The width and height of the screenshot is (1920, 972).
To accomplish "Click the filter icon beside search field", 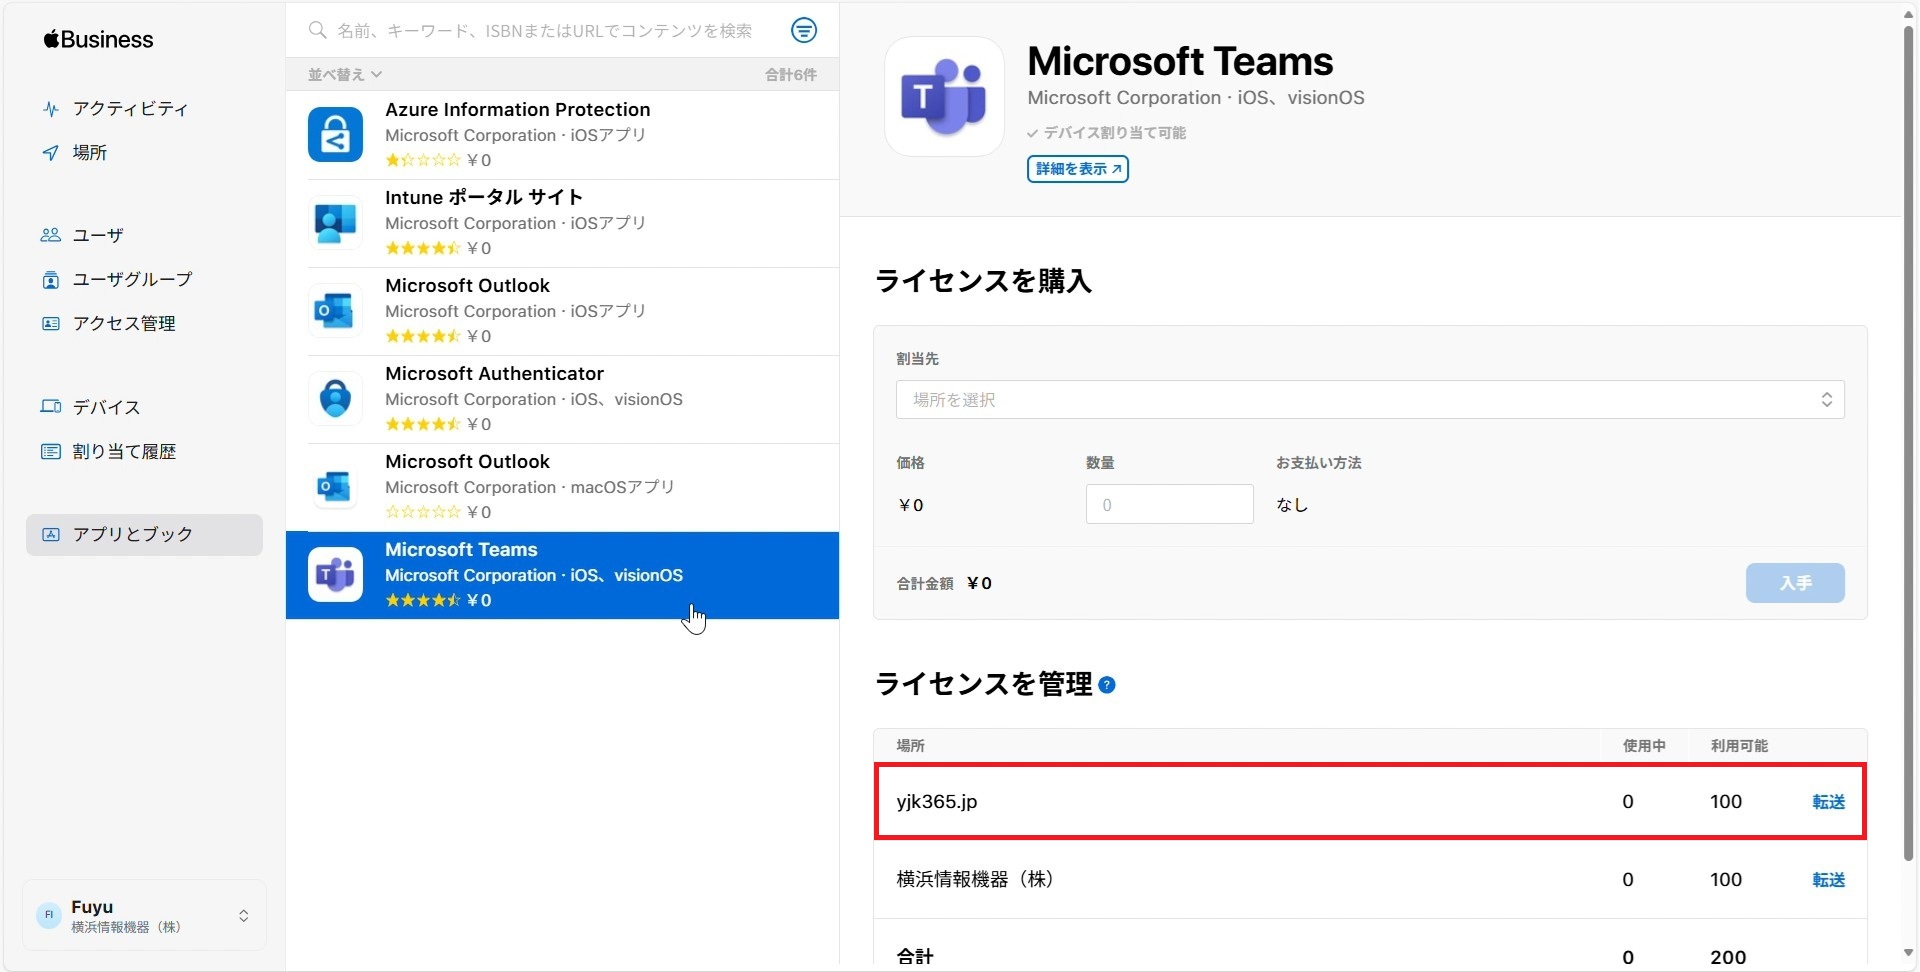I will (x=803, y=31).
